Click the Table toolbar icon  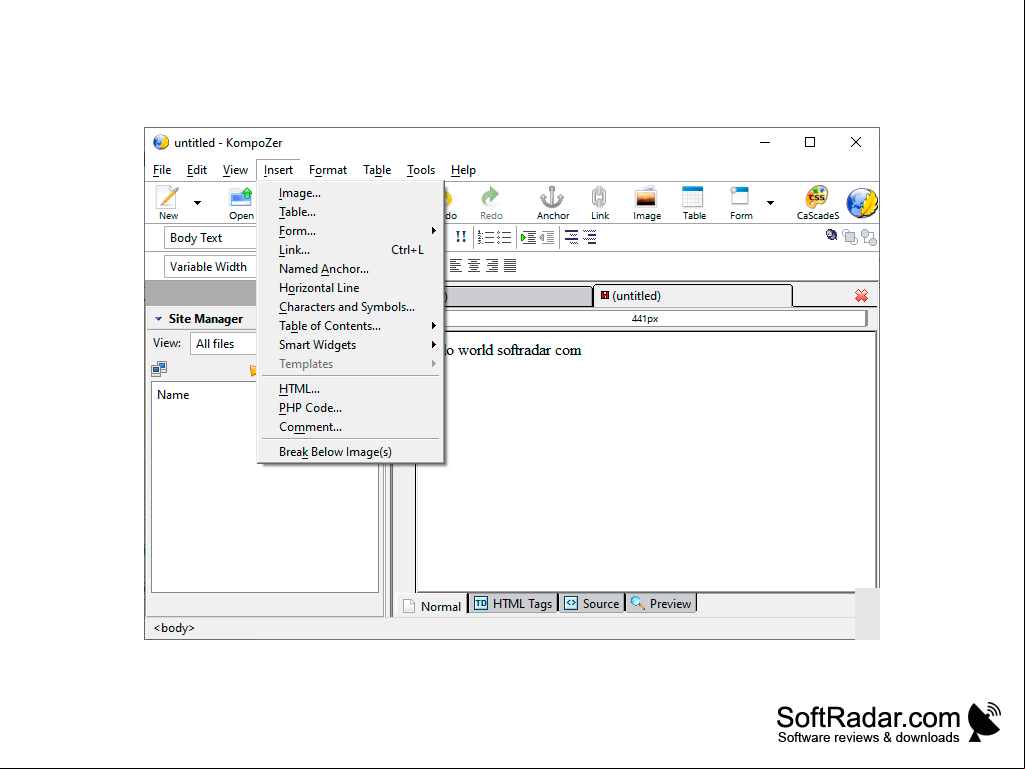coord(693,197)
